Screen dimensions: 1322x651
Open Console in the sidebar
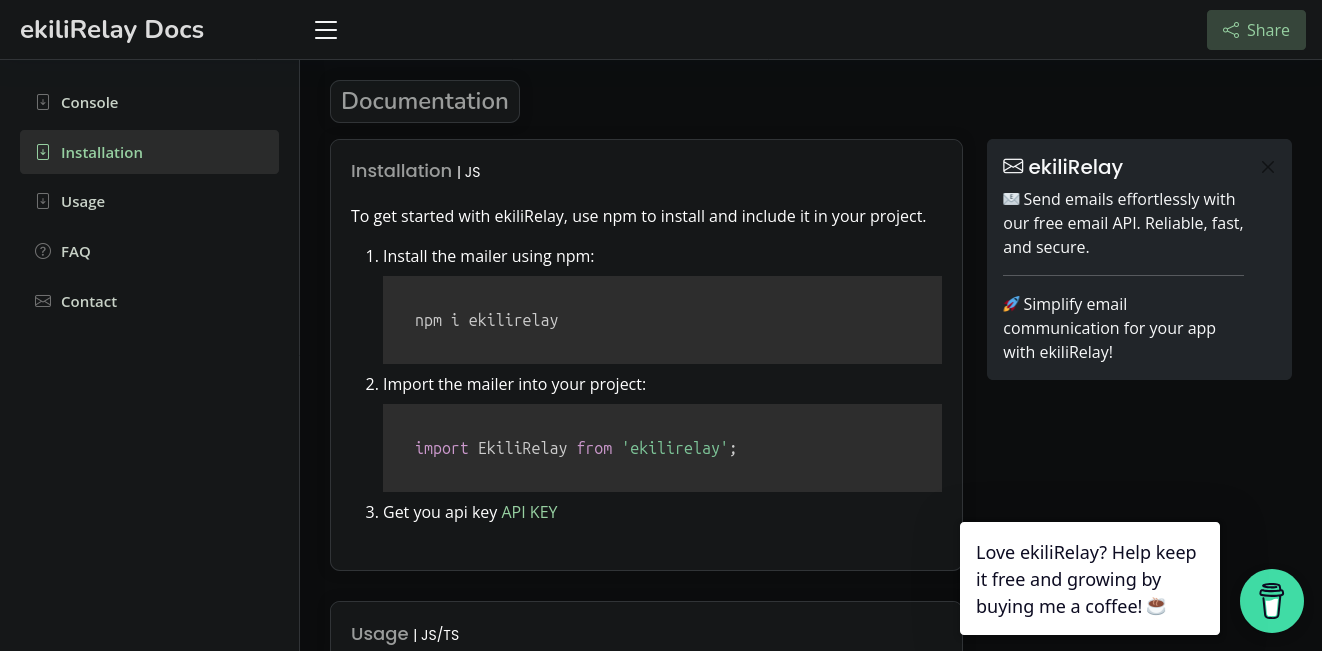89,103
